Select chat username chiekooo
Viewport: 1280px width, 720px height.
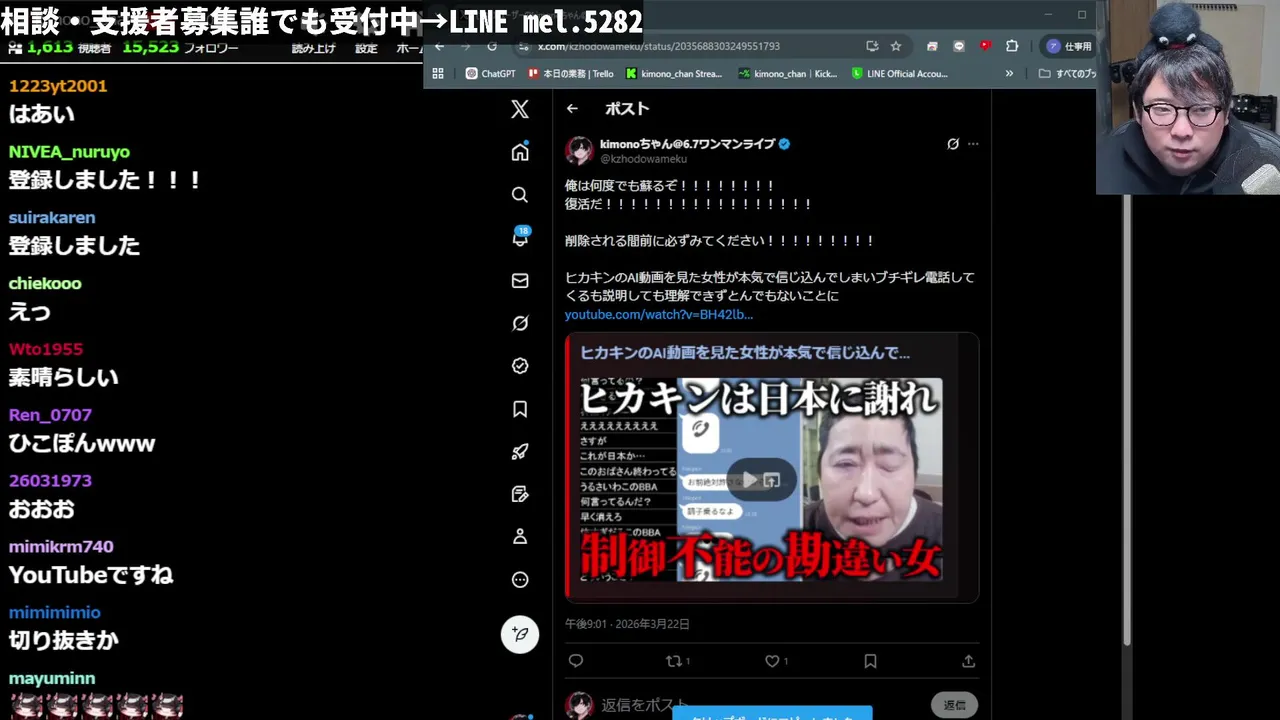(45, 284)
